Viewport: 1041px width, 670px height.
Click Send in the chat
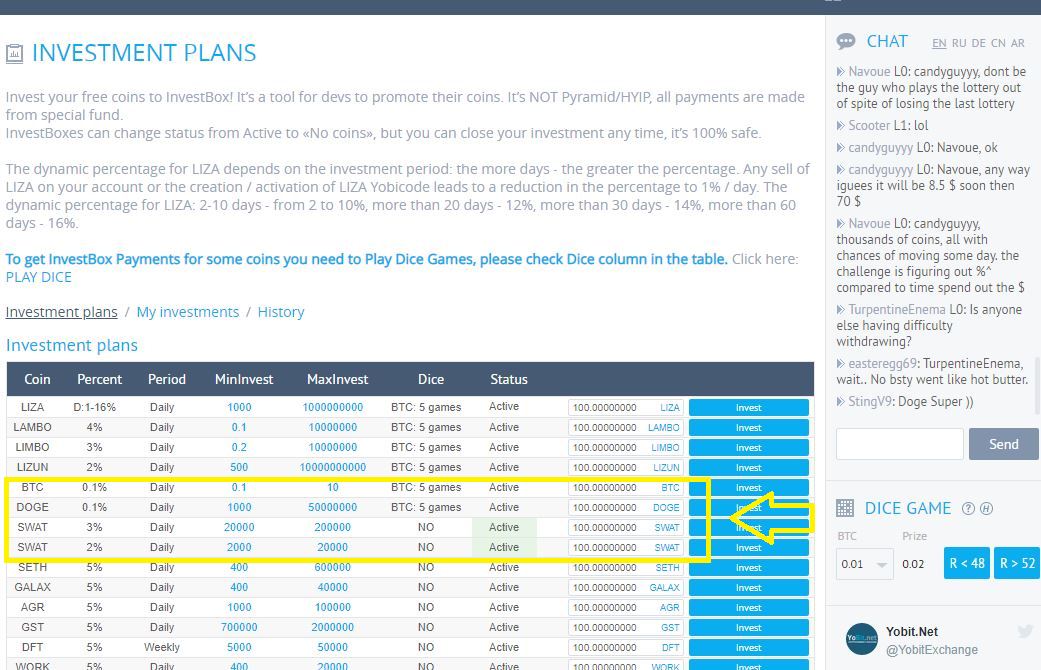coord(1003,444)
